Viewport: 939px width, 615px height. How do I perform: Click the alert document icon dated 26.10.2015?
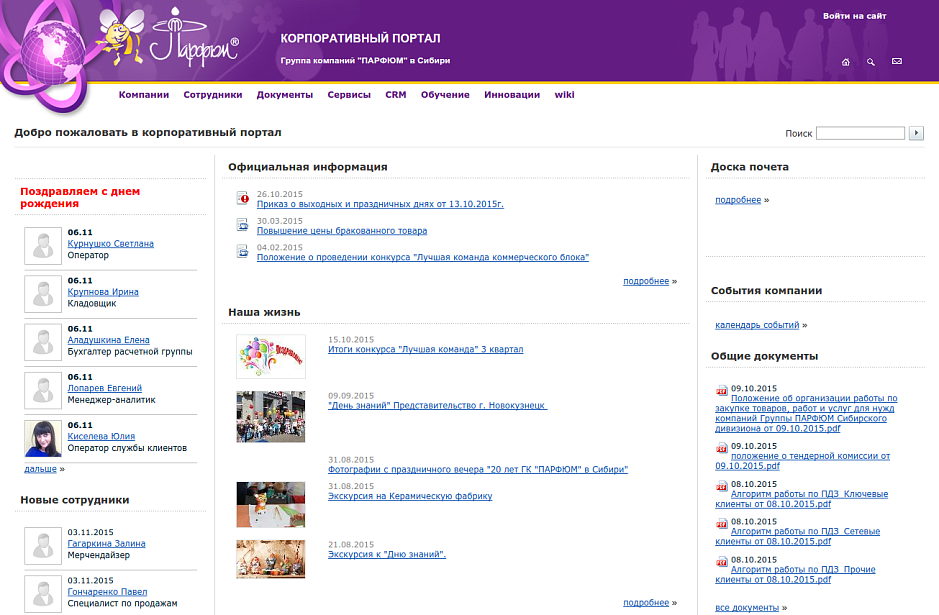coord(243,198)
